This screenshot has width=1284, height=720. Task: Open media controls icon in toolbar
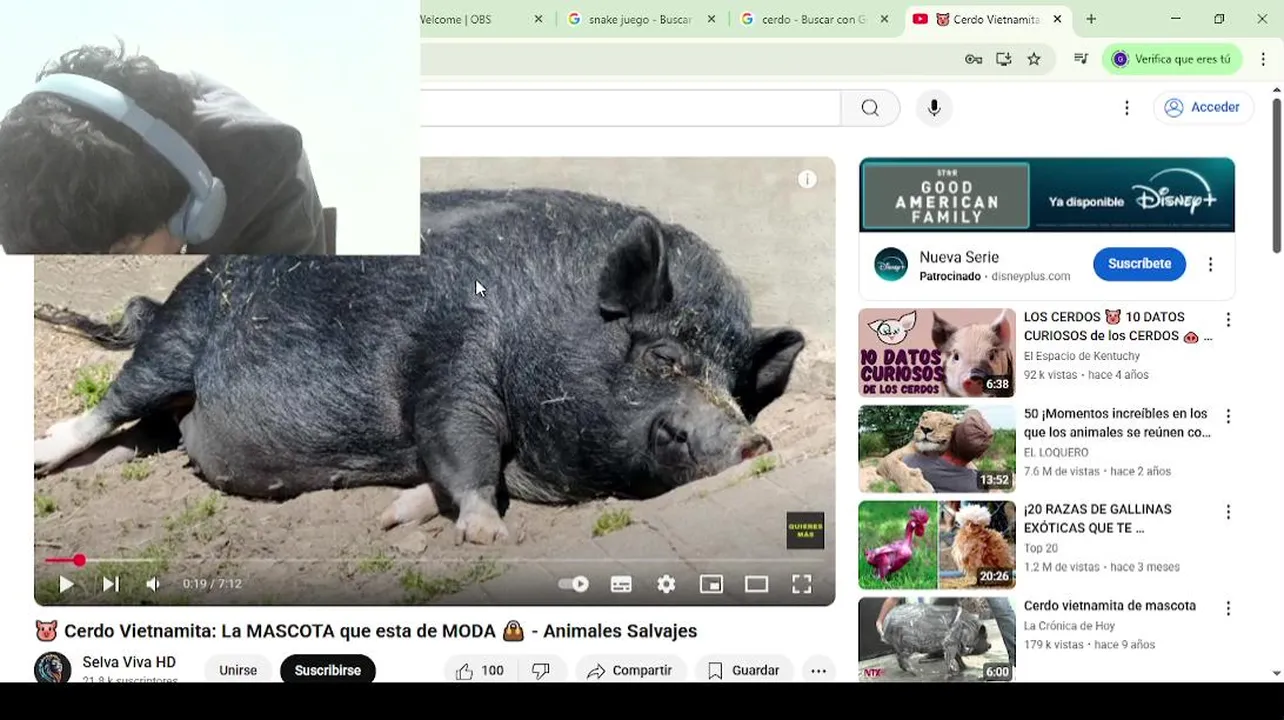[x=1081, y=59]
